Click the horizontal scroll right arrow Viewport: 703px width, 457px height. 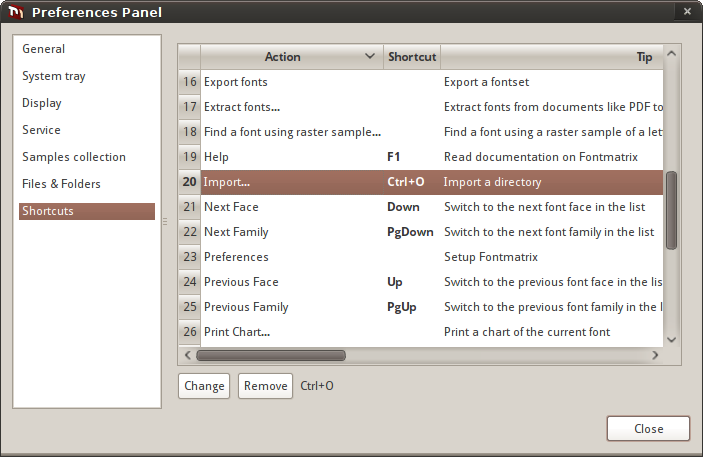[x=655, y=355]
